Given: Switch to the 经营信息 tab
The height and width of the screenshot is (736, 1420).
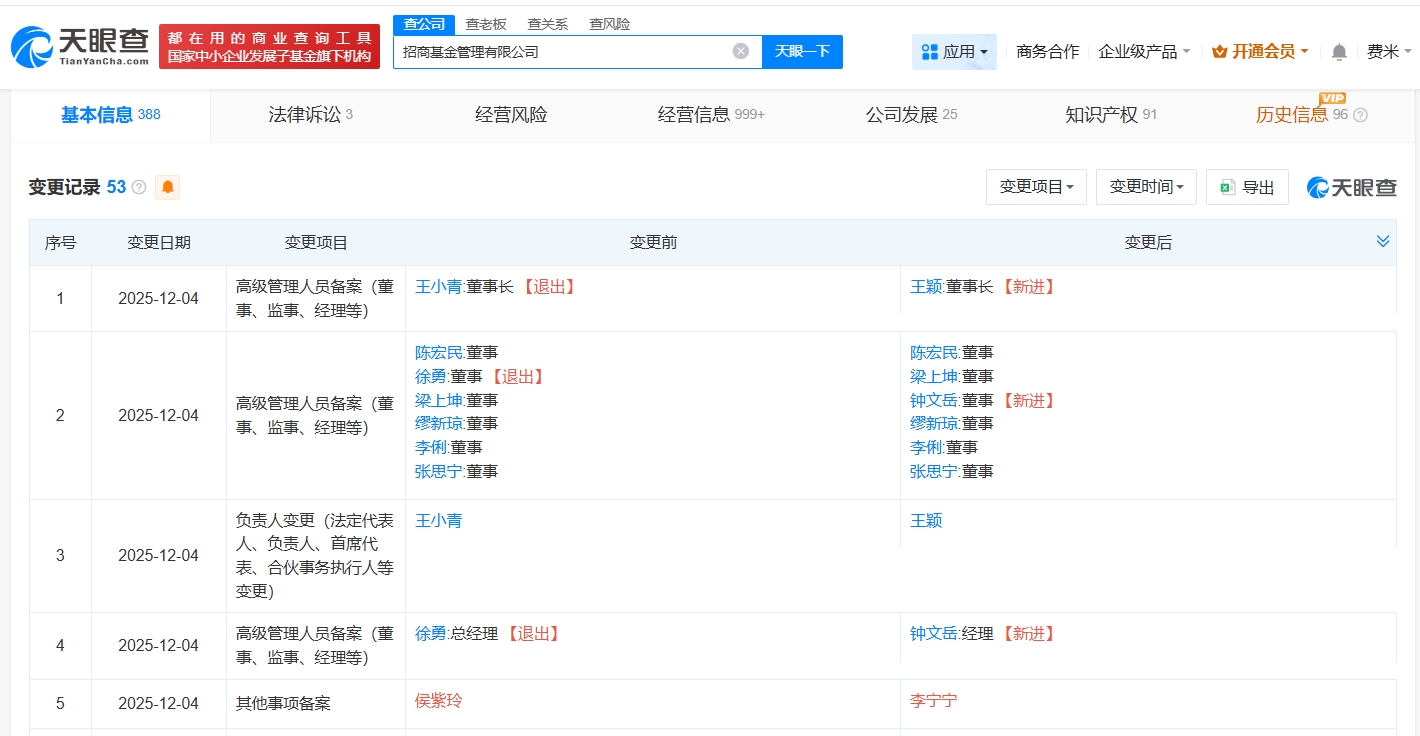Looking at the screenshot, I should (x=711, y=115).
